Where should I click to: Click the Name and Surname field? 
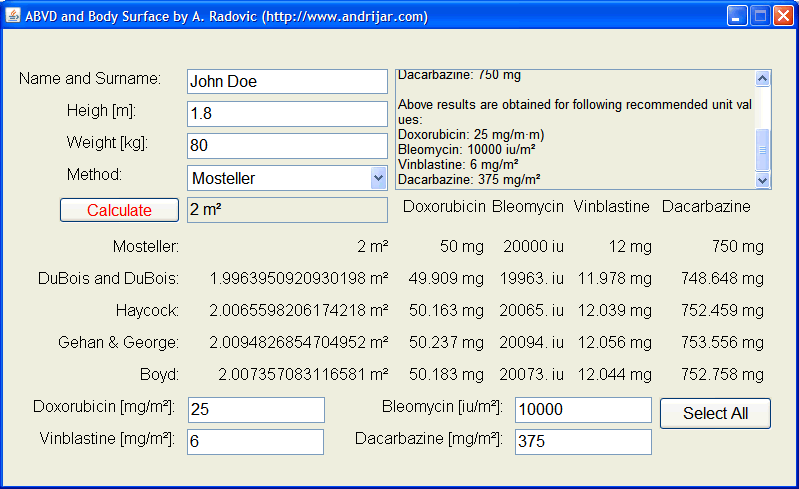pyautogui.click(x=287, y=82)
